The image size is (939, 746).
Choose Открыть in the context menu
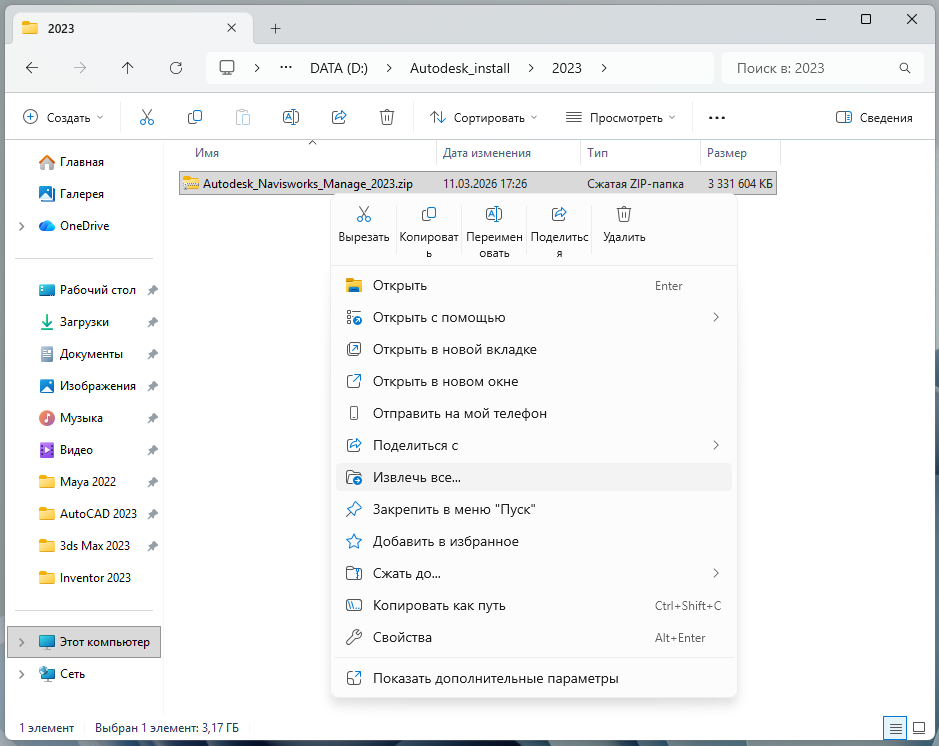pos(534,286)
